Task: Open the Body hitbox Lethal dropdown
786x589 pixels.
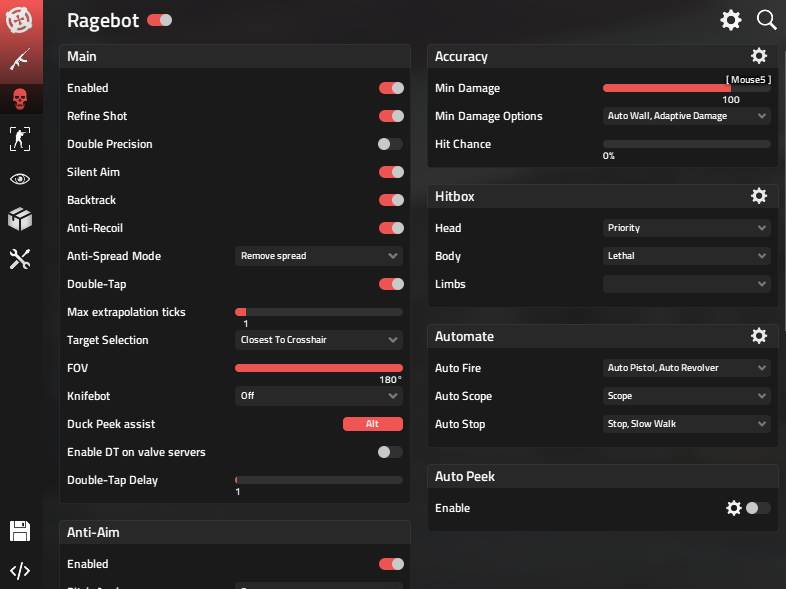Action: coord(687,256)
